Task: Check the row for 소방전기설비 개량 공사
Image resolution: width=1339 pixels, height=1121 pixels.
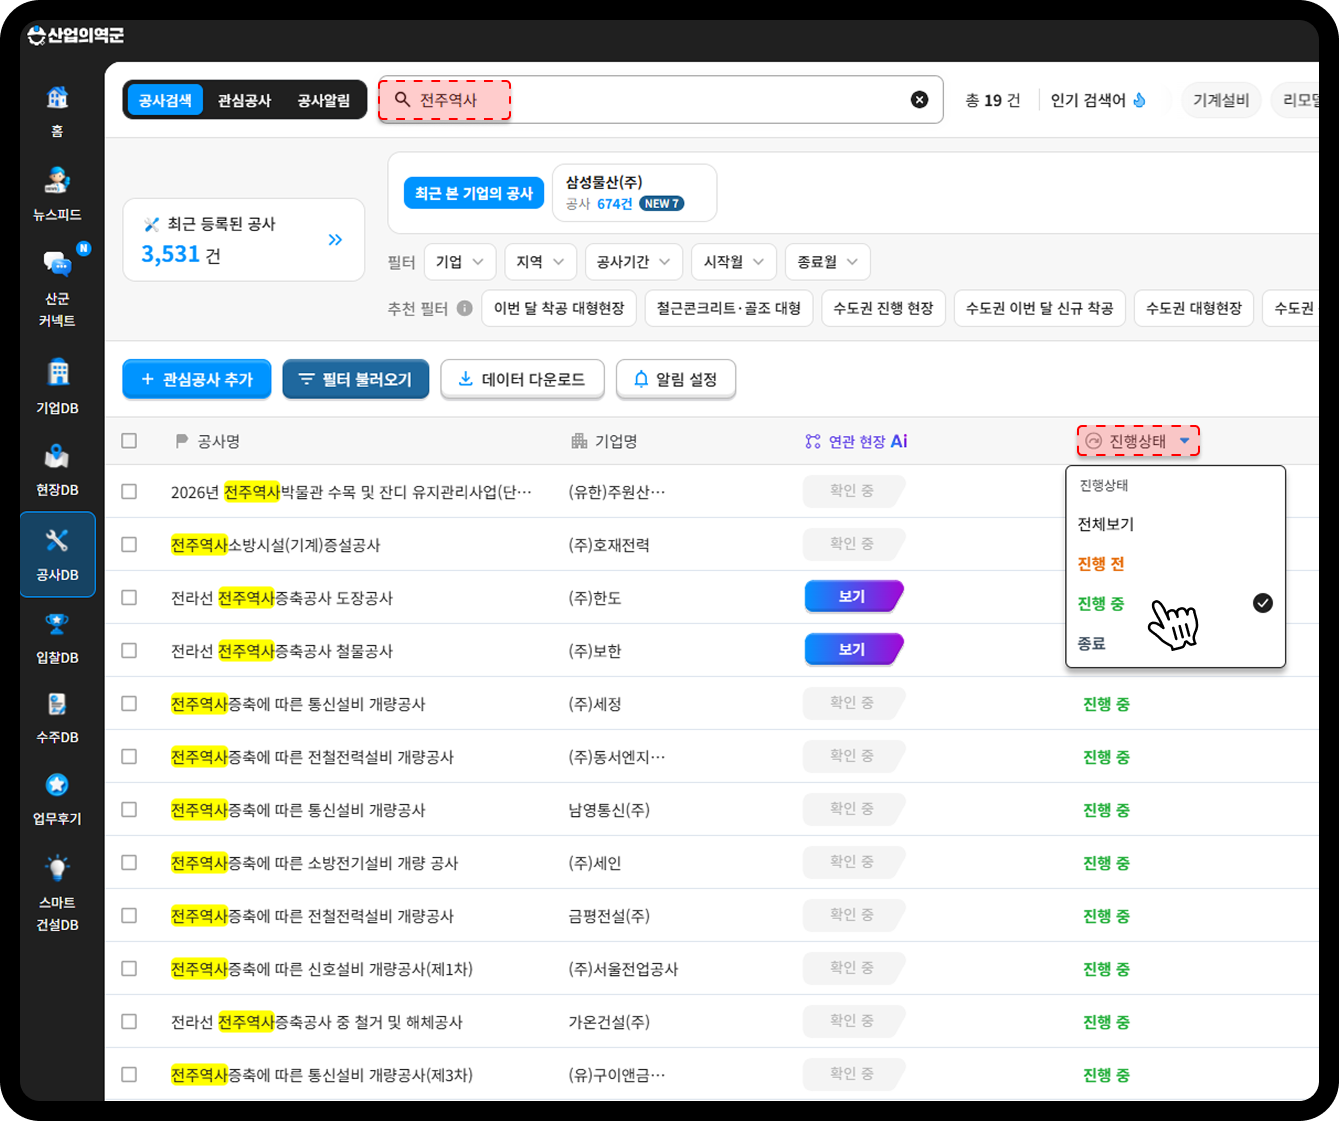Action: [x=129, y=863]
